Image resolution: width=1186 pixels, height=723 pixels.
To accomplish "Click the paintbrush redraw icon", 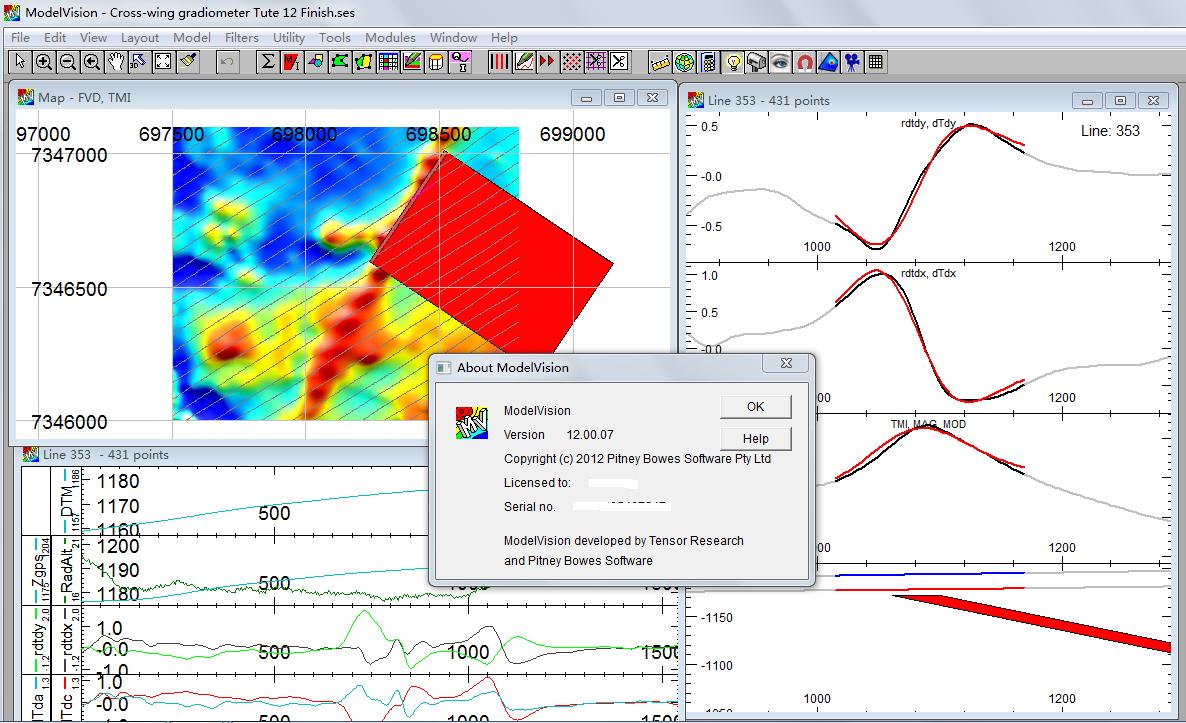I will click(188, 62).
